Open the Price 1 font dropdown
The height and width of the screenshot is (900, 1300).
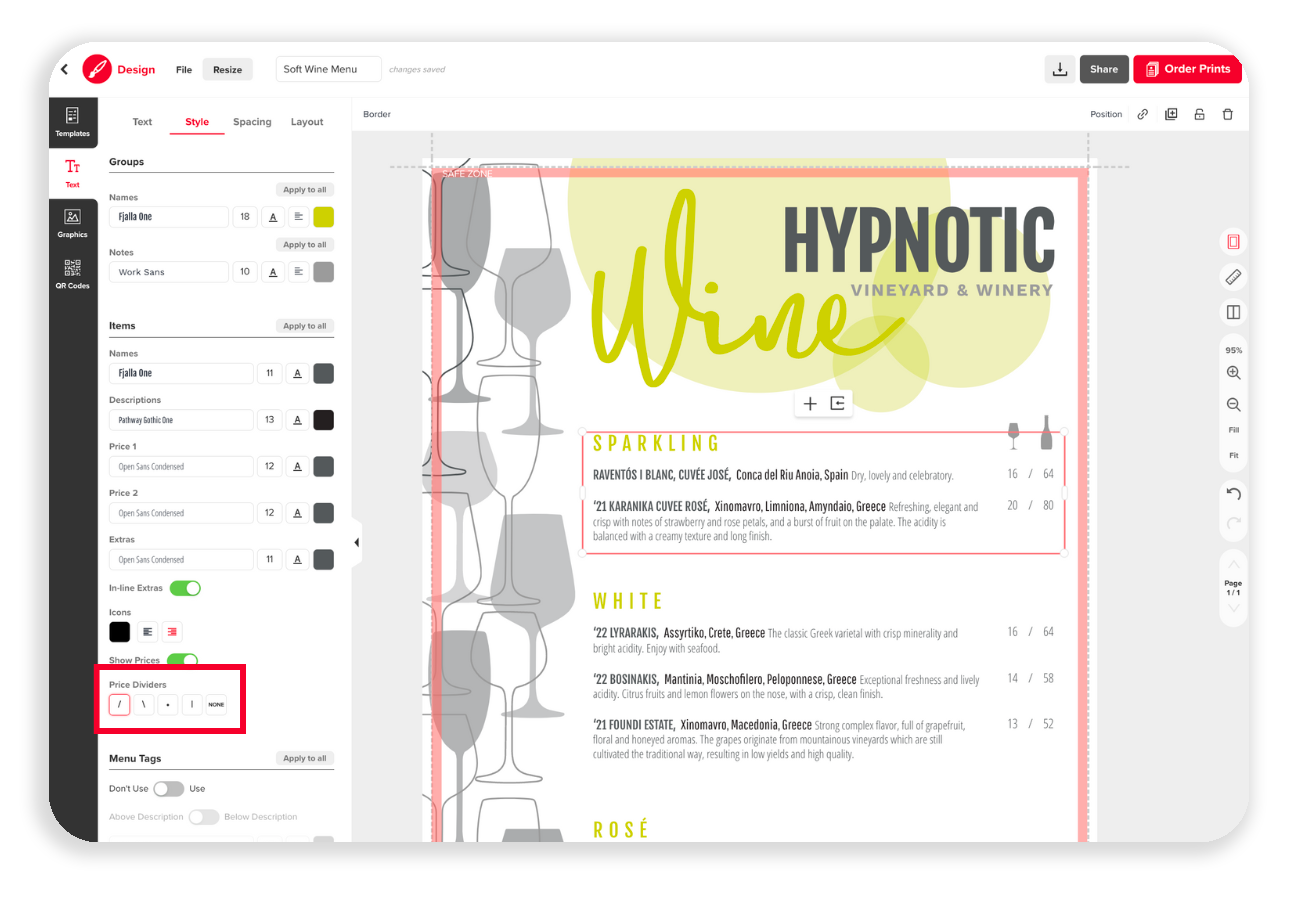point(181,466)
